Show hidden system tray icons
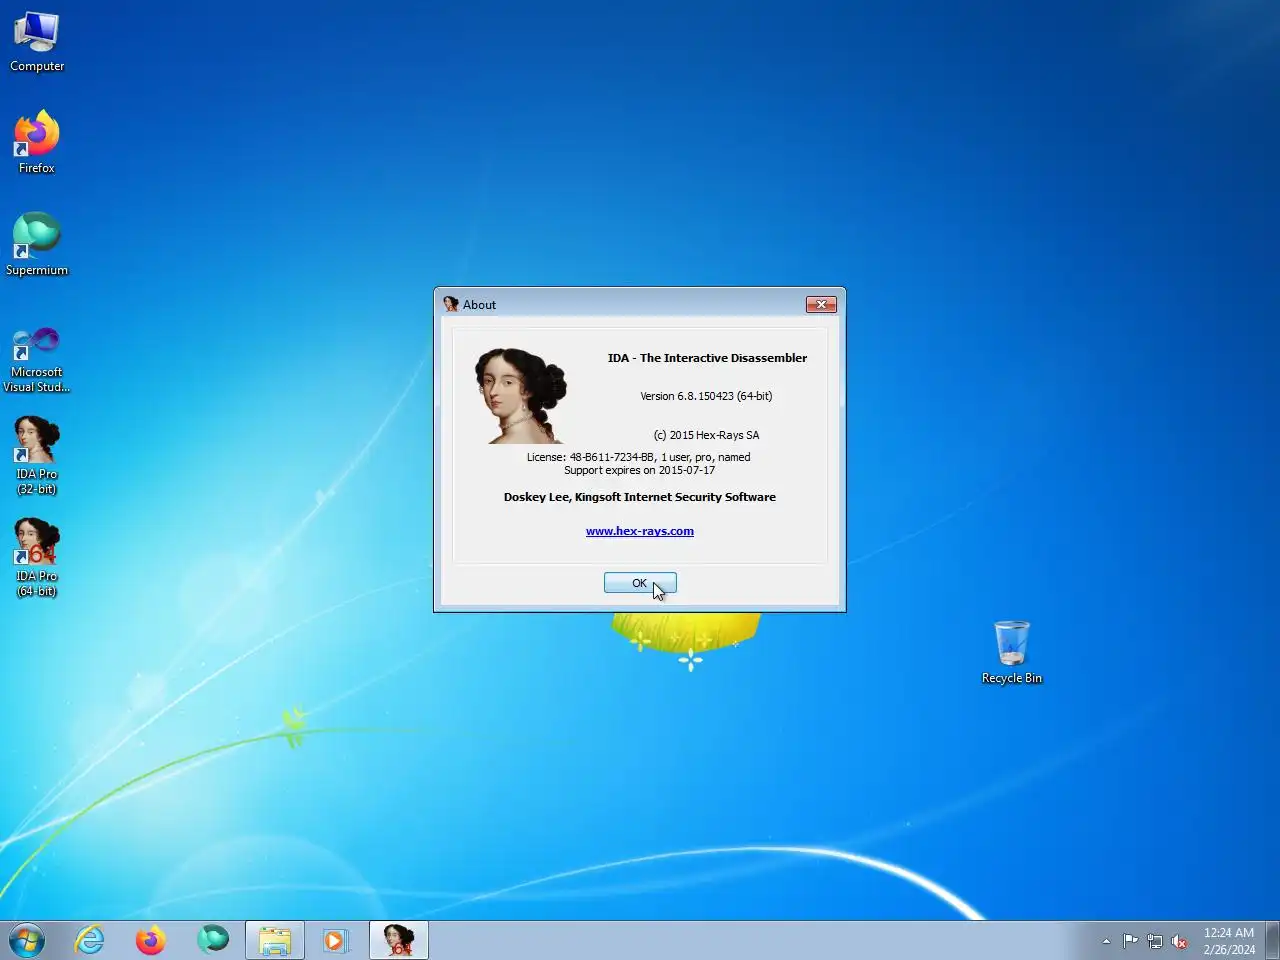 pos(1106,941)
